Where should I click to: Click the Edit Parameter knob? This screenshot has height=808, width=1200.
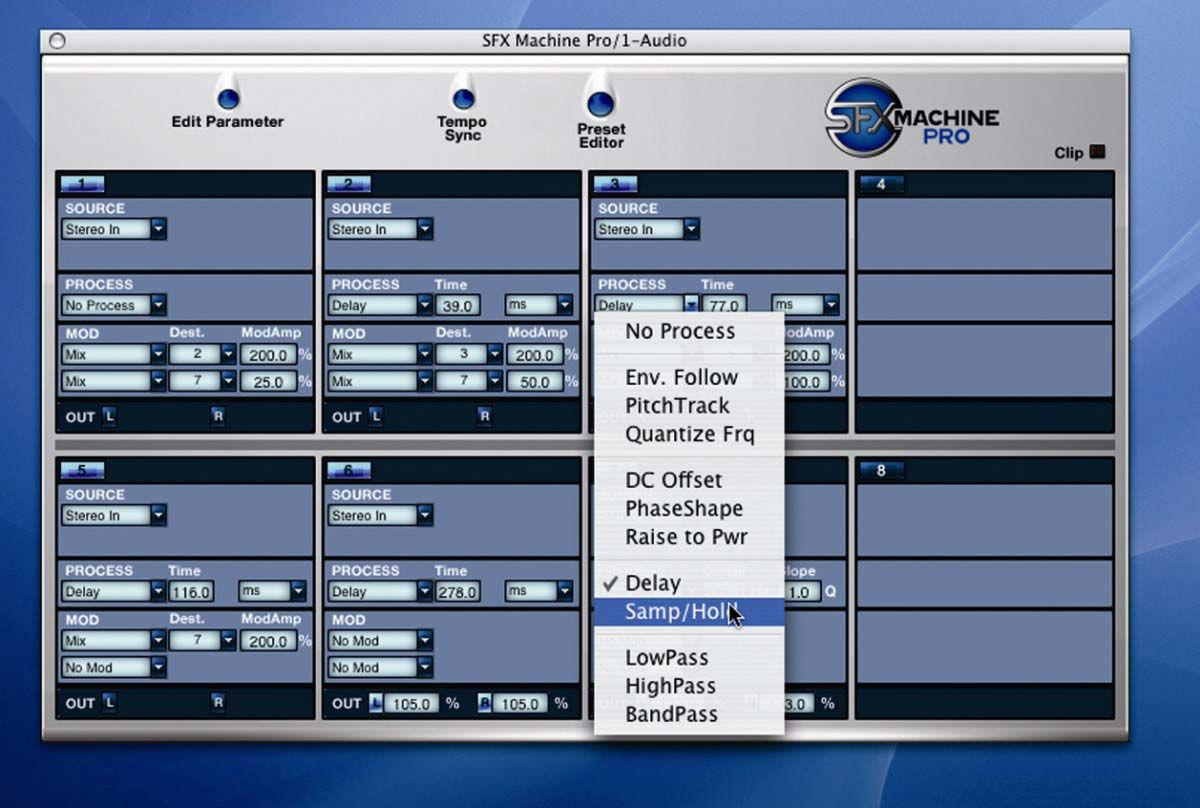(228, 98)
